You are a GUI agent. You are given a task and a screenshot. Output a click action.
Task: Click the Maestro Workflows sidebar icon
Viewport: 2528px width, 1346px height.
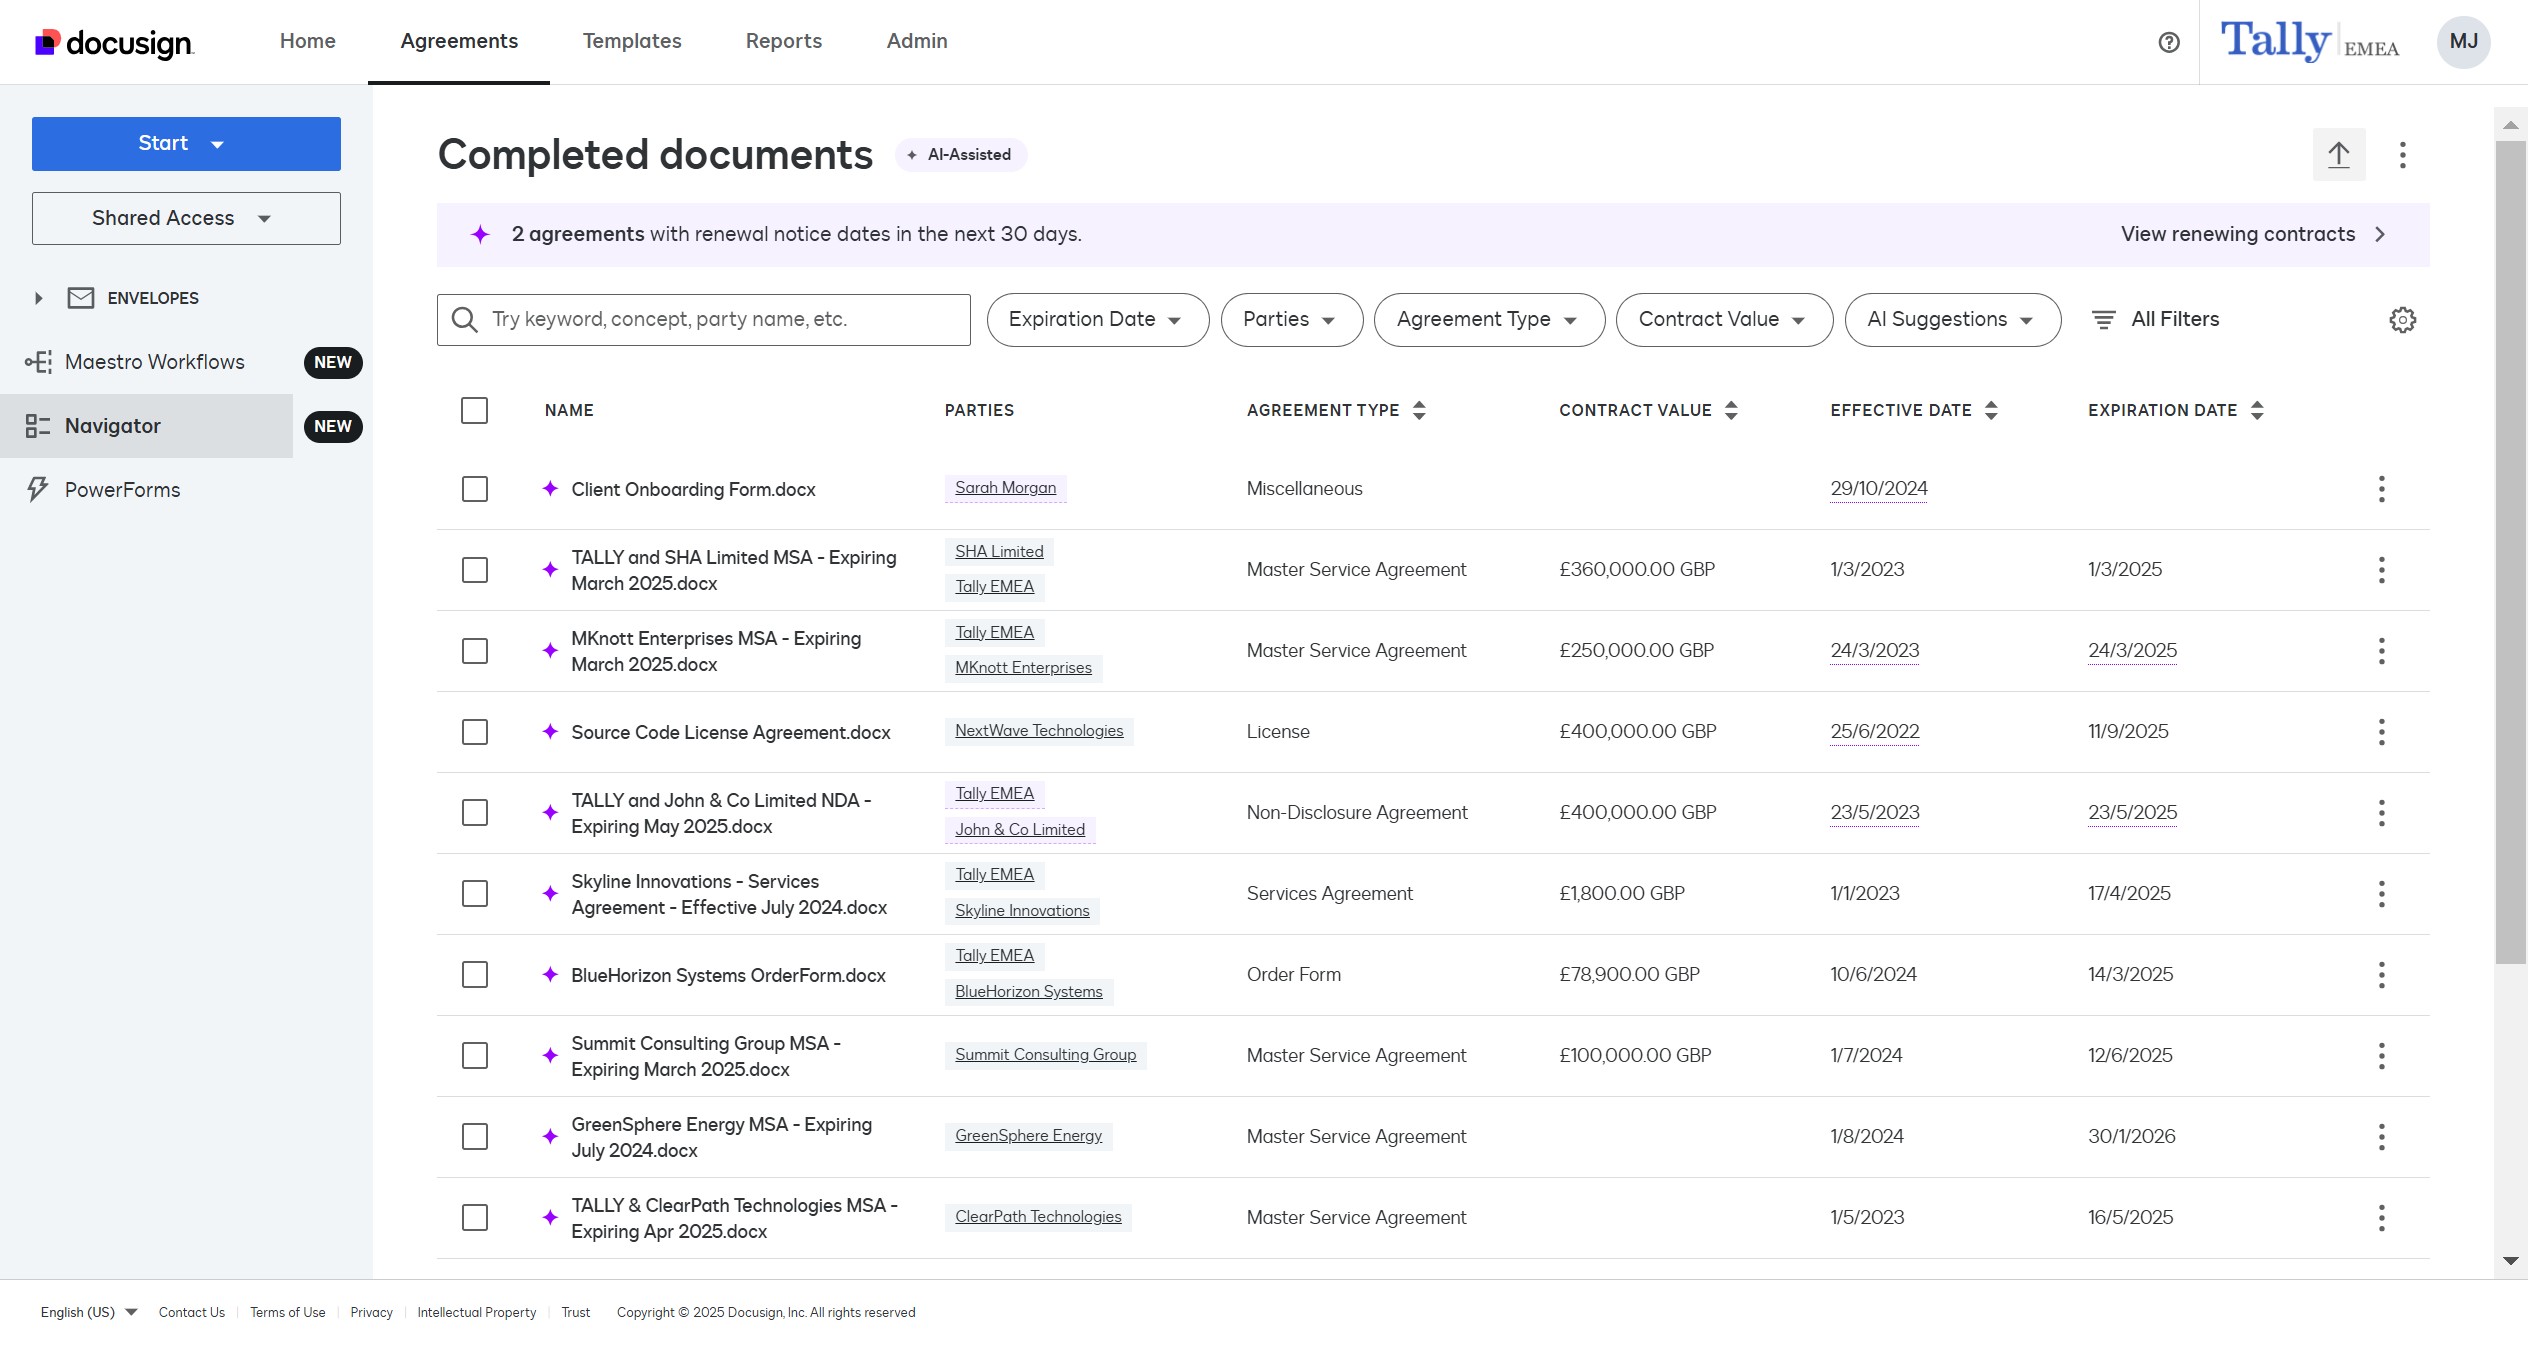[x=38, y=362]
